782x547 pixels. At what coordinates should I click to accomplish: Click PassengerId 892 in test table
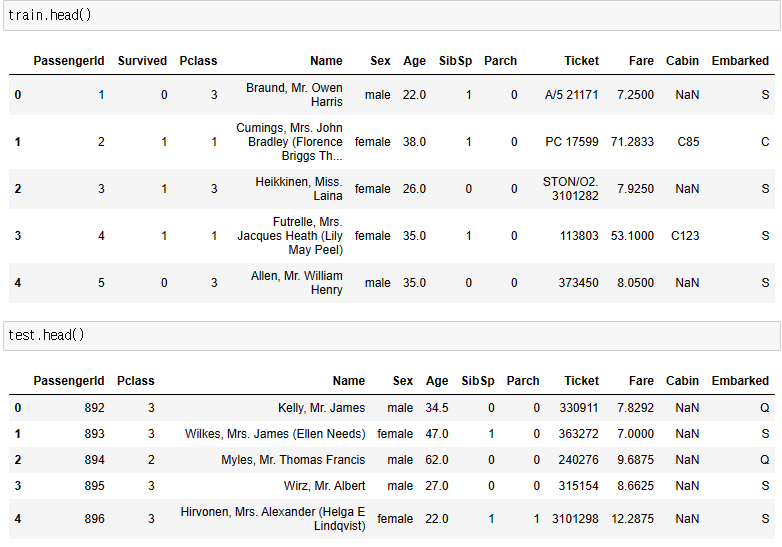[x=94, y=408]
